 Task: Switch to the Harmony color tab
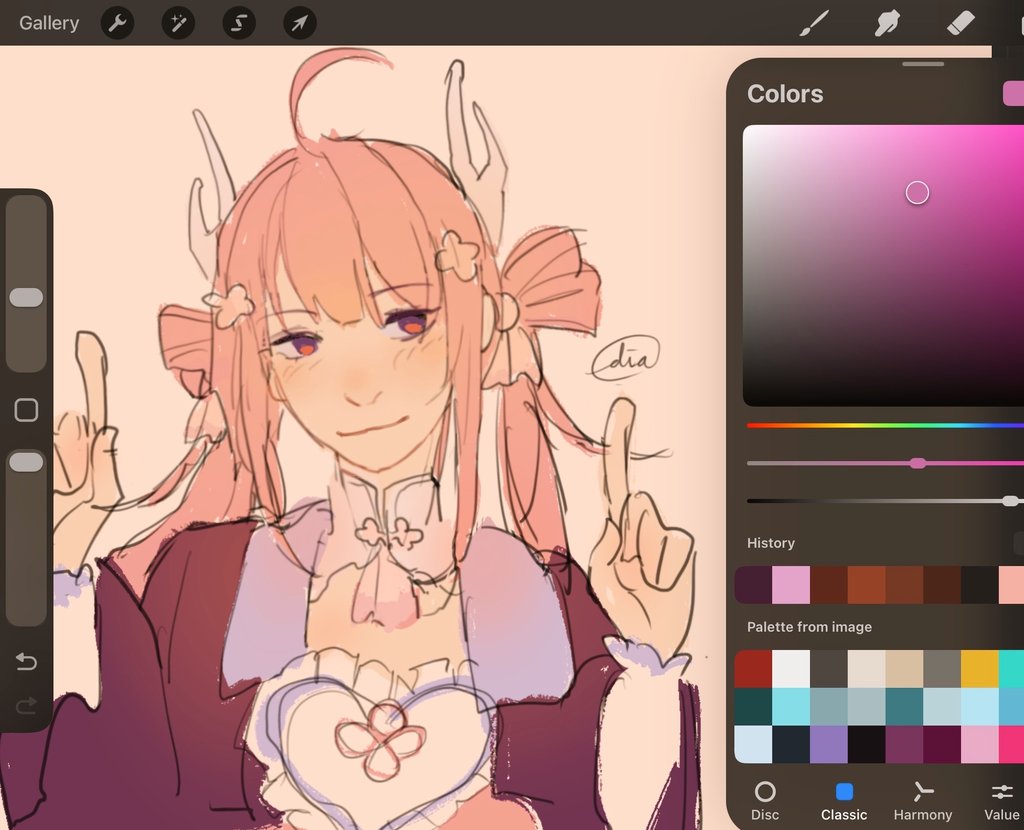tap(923, 801)
